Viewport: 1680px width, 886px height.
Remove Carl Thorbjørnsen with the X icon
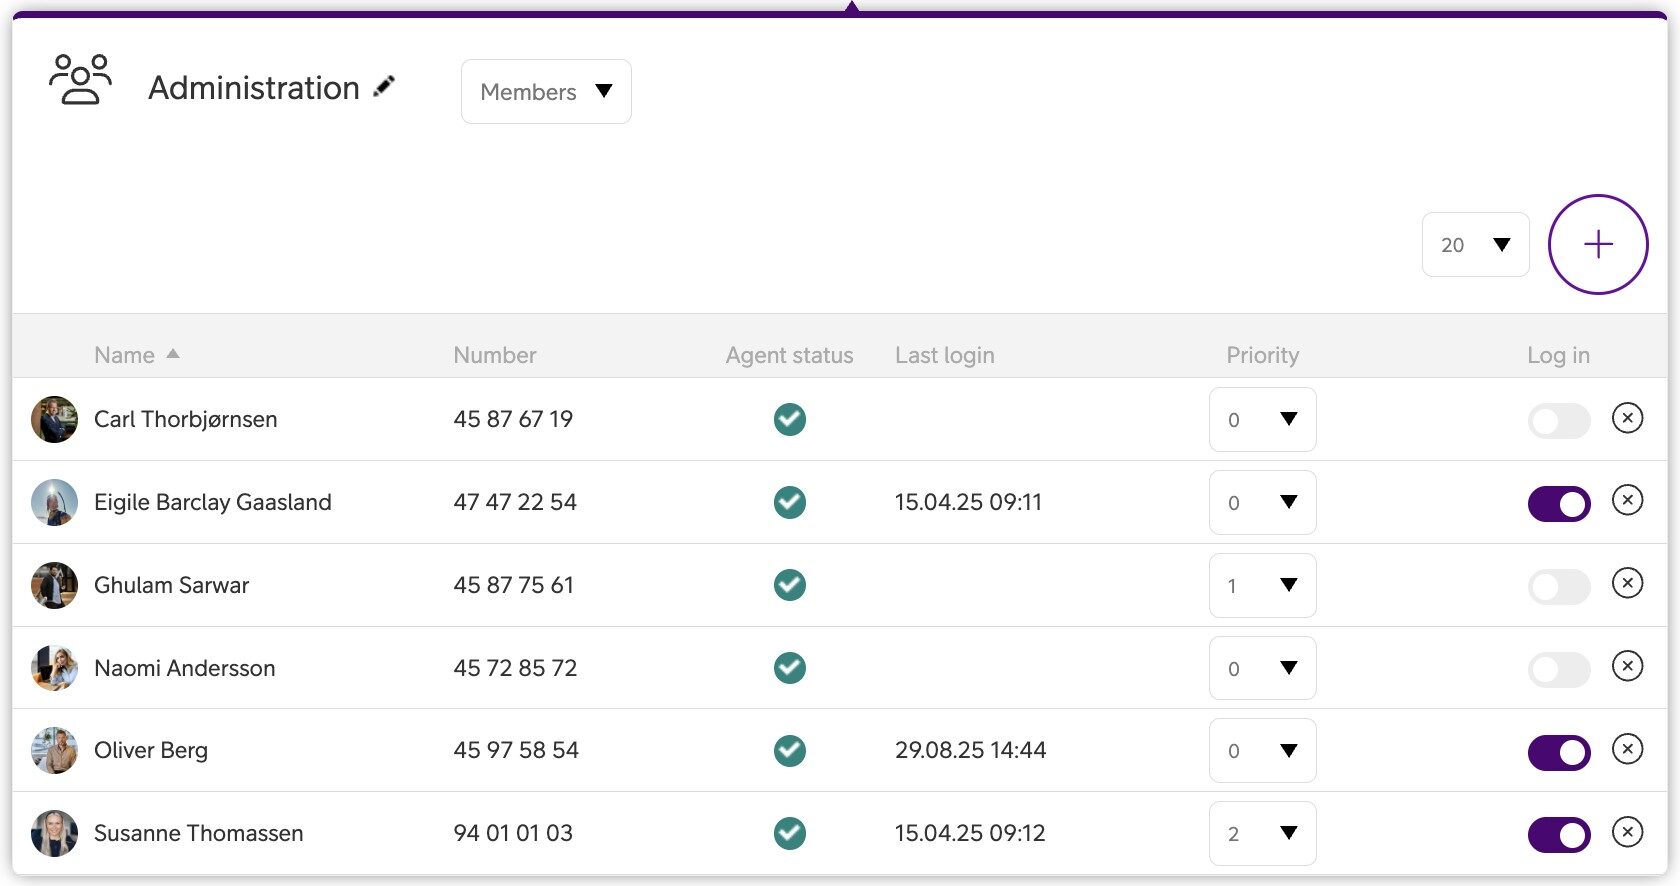click(1627, 418)
